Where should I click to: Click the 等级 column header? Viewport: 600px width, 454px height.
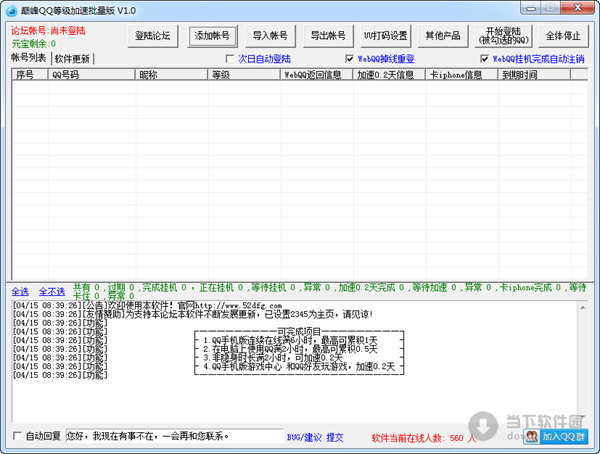[x=244, y=75]
